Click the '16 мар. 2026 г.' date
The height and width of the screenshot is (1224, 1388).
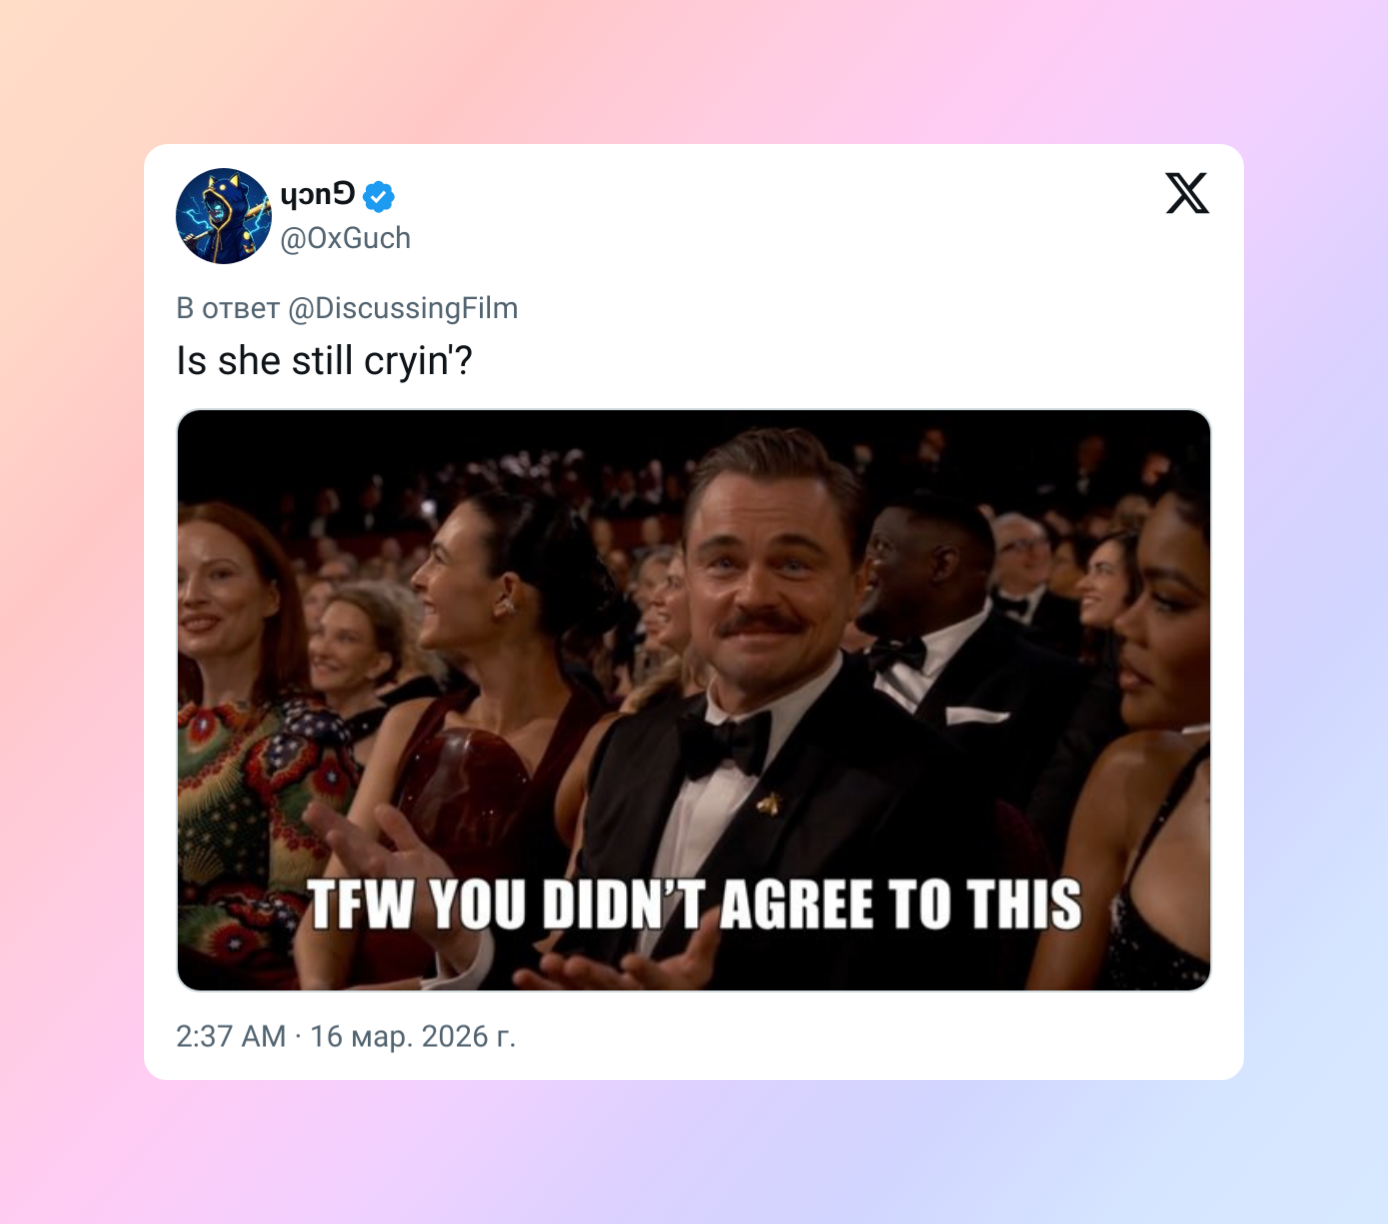[413, 1036]
